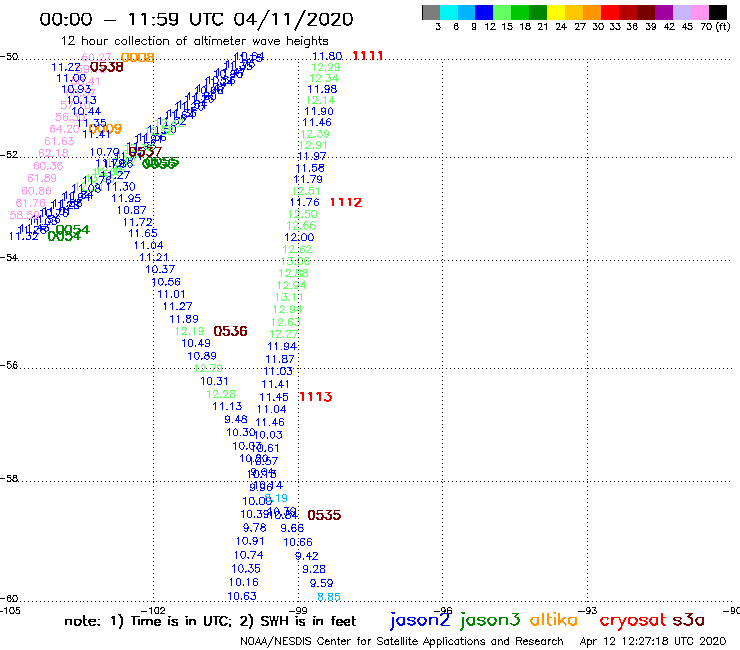Click the light blue value 8.85
740x650 pixels.
point(329,597)
